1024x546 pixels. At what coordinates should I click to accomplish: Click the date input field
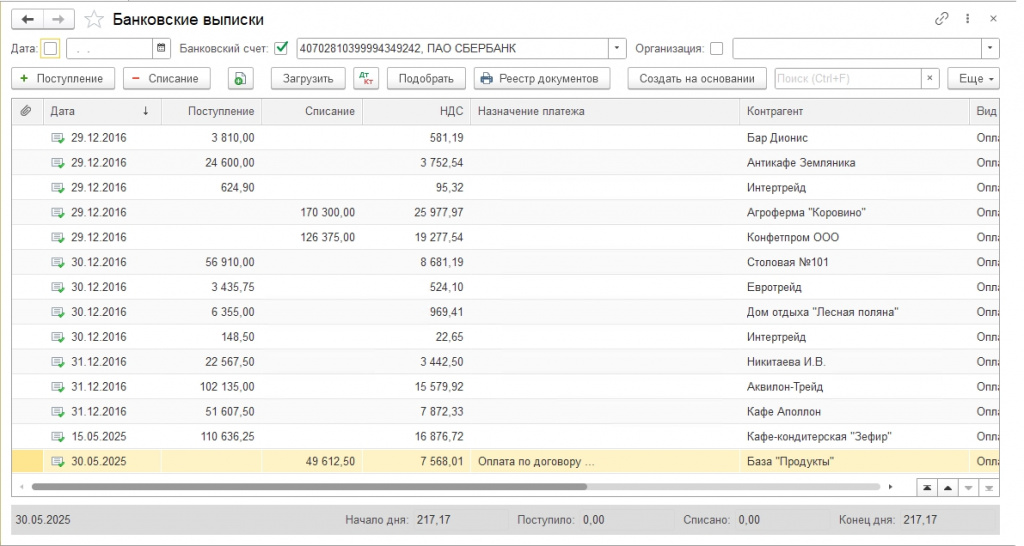[110, 48]
